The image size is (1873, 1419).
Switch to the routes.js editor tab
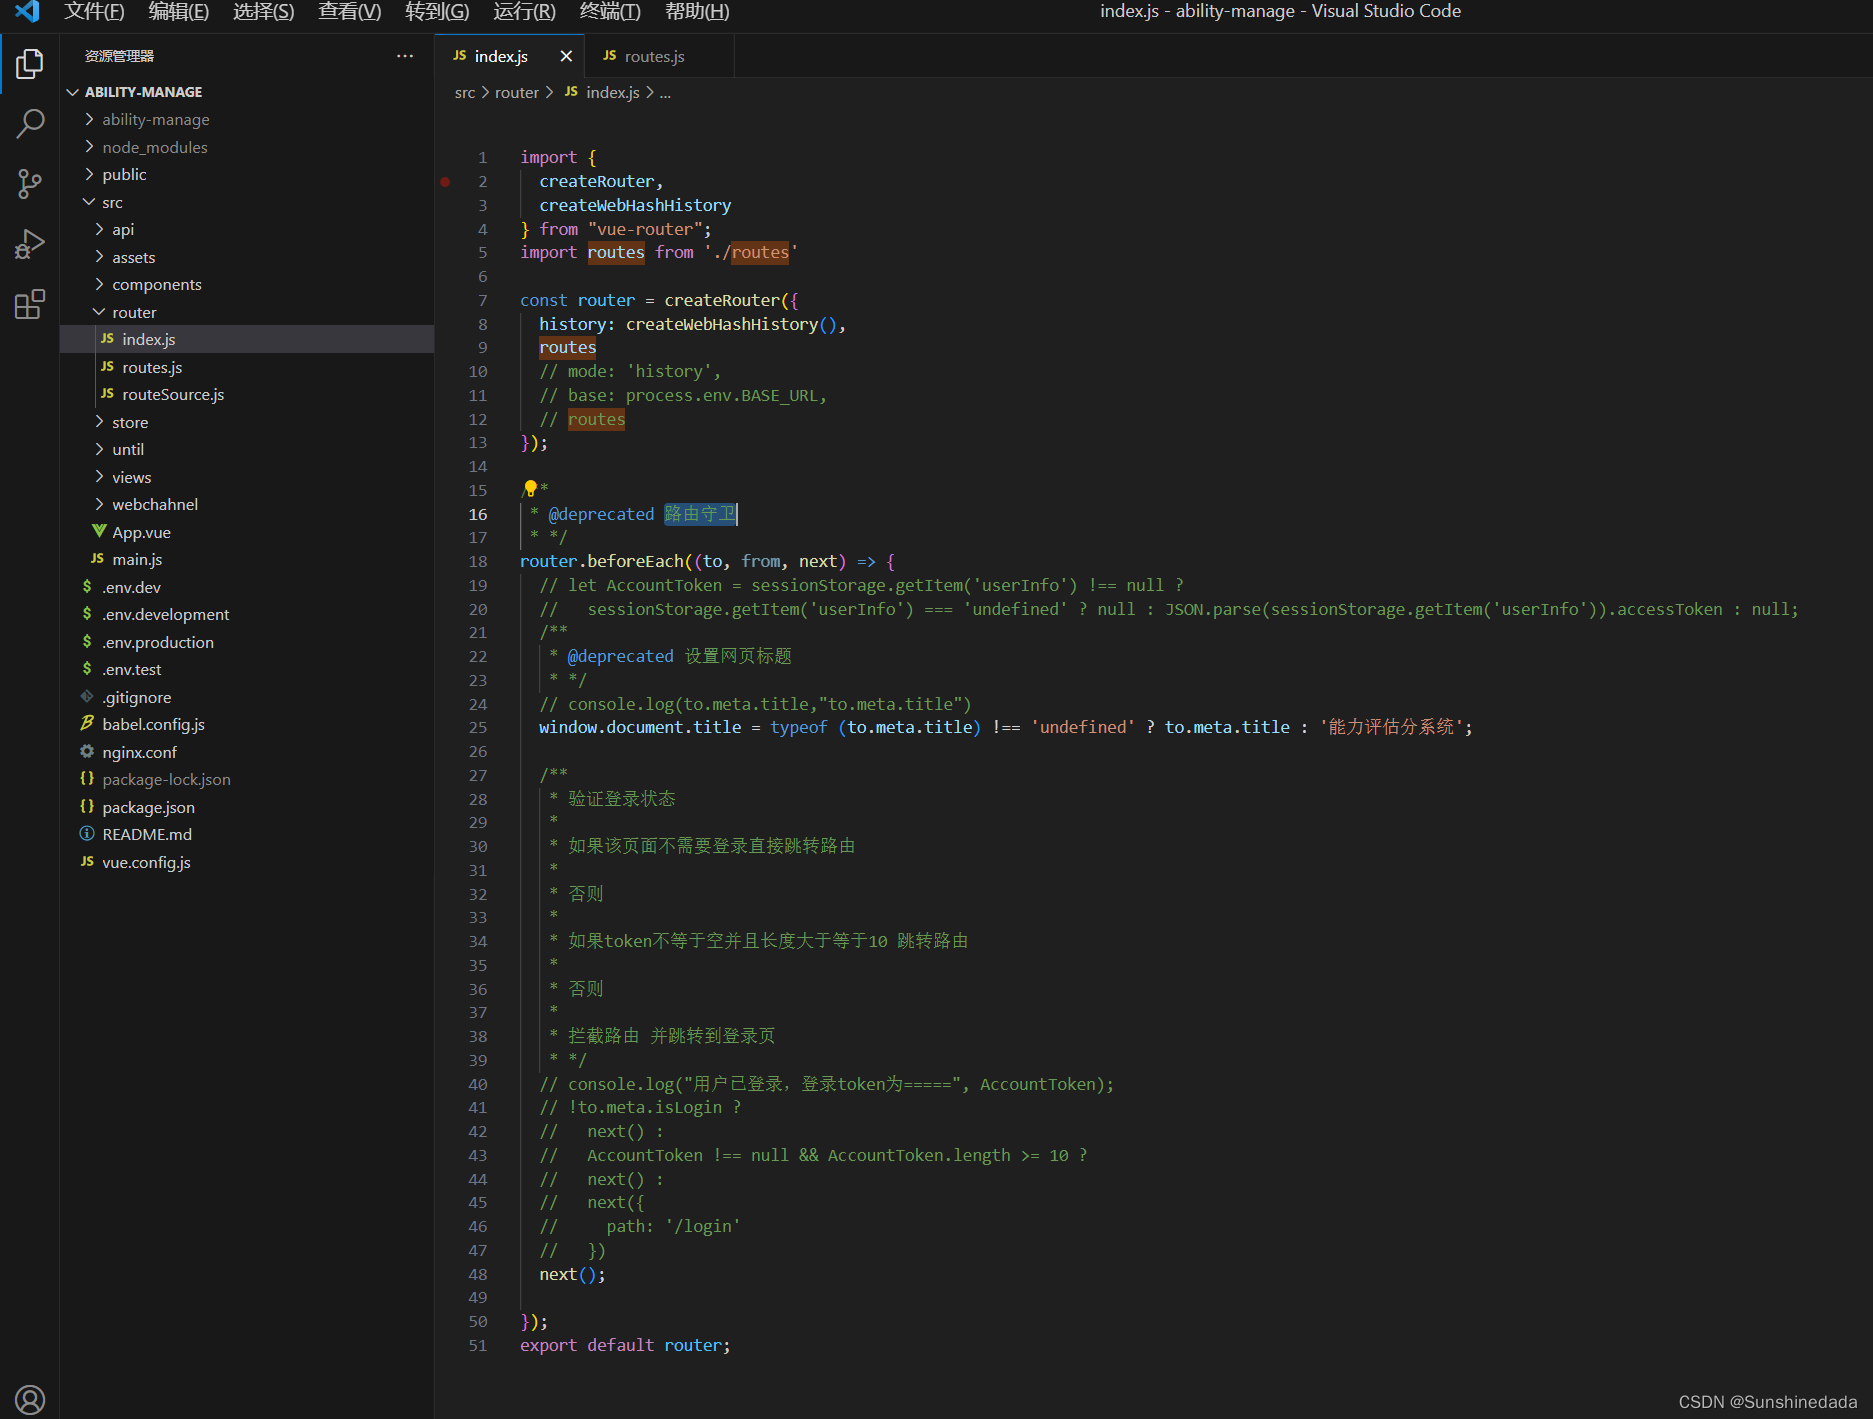click(659, 56)
